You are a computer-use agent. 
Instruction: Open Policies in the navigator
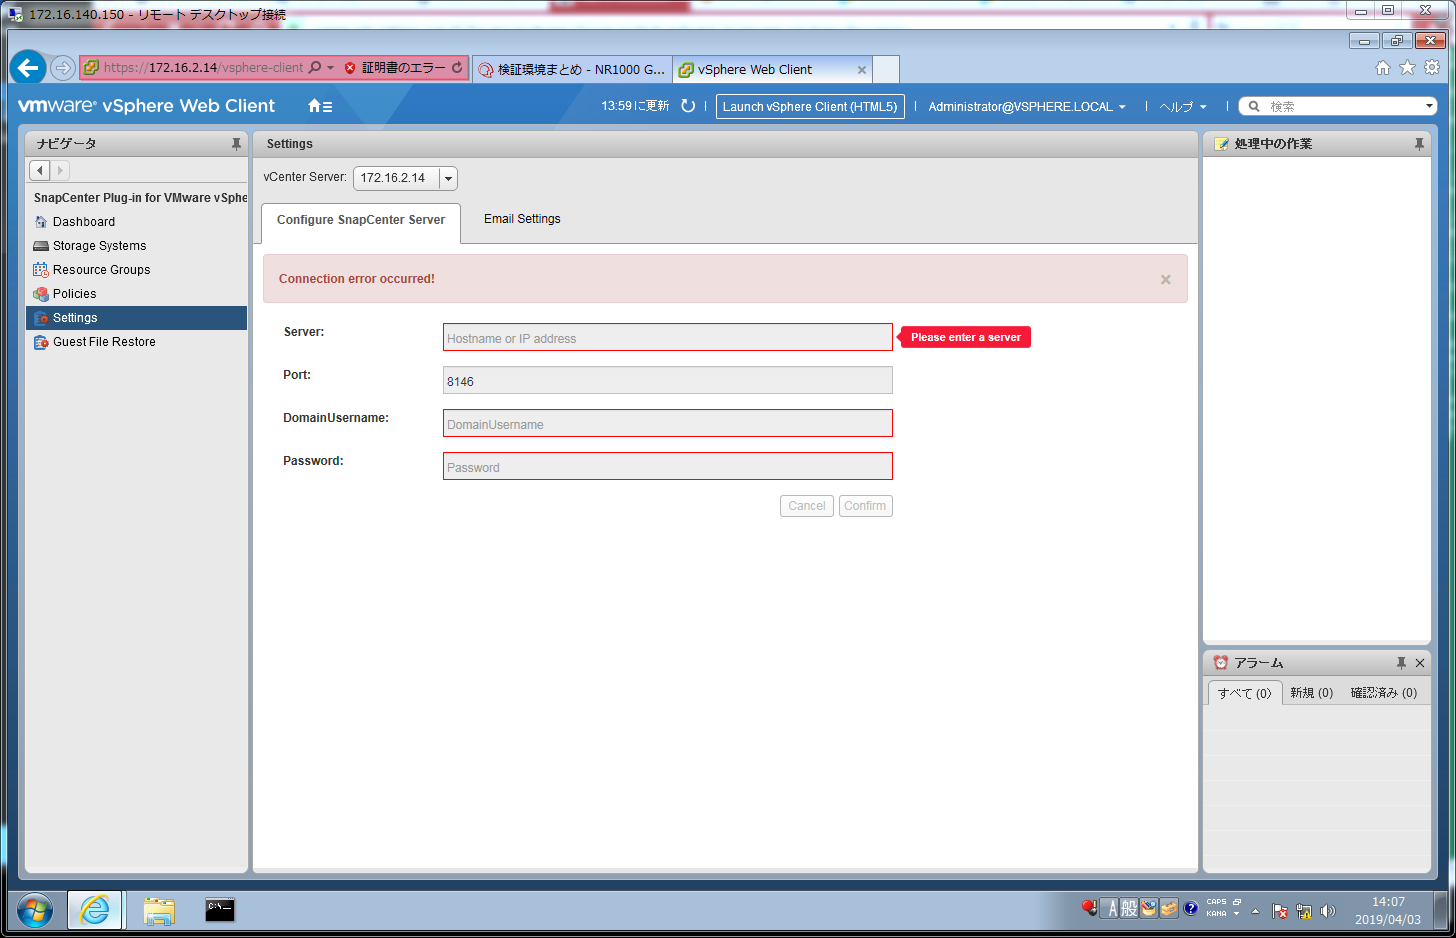tap(75, 294)
